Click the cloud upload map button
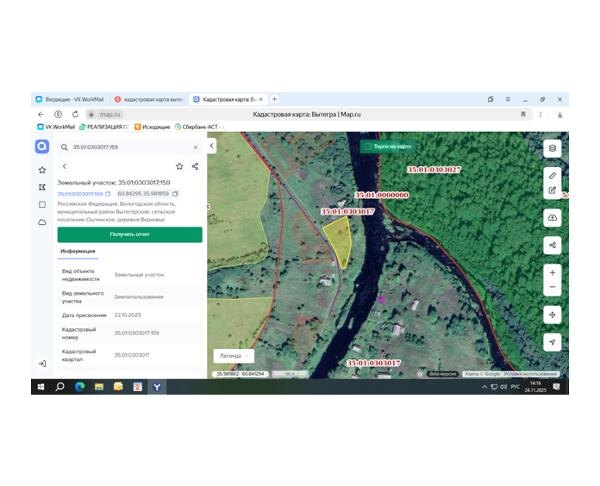The width and height of the screenshot is (600, 486). point(552,218)
